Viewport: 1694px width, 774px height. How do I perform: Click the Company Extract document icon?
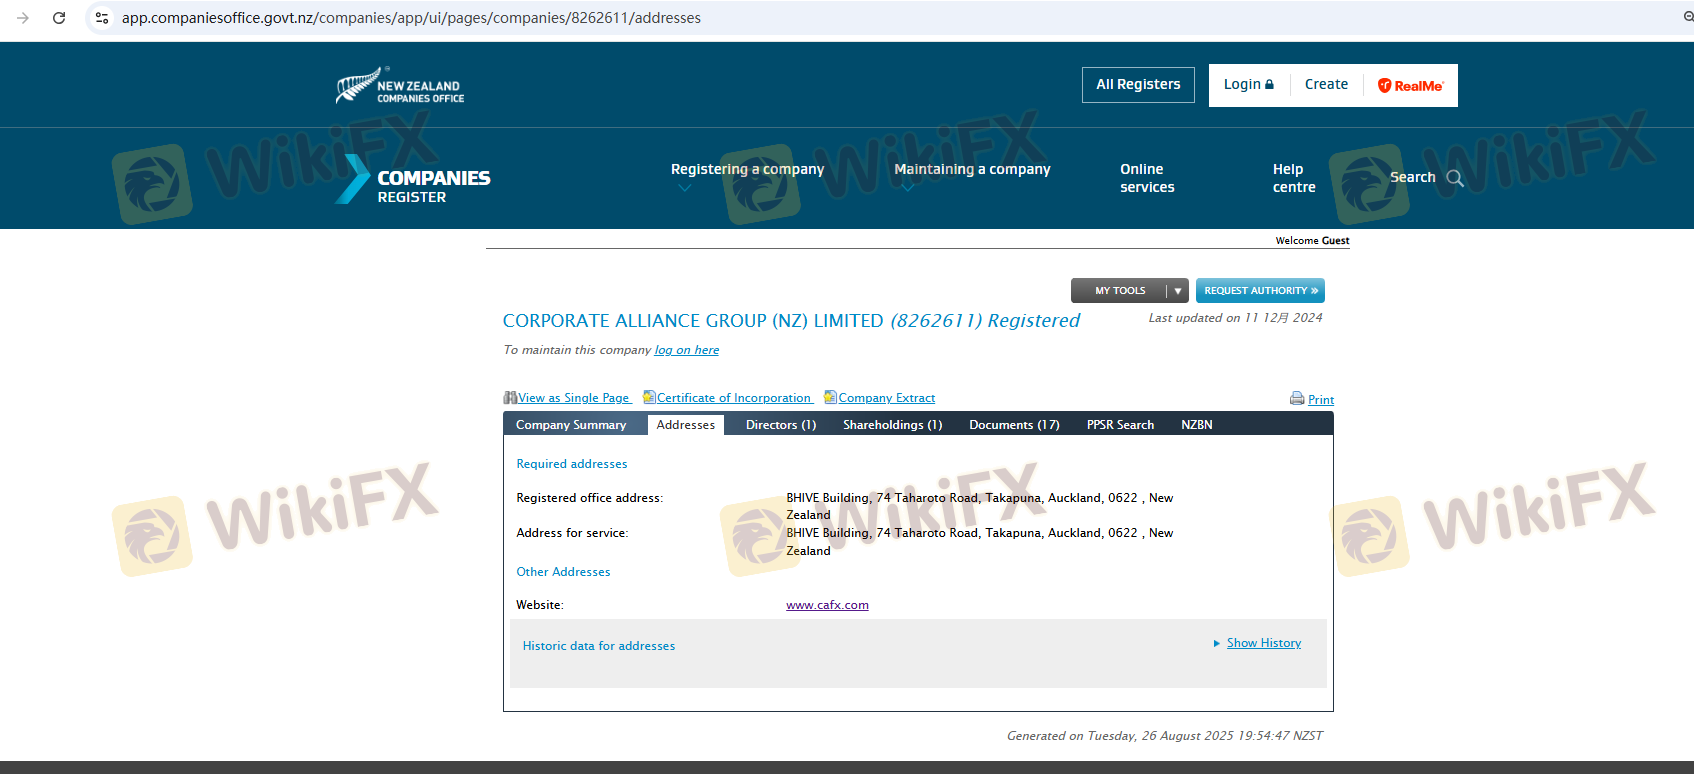[830, 398]
